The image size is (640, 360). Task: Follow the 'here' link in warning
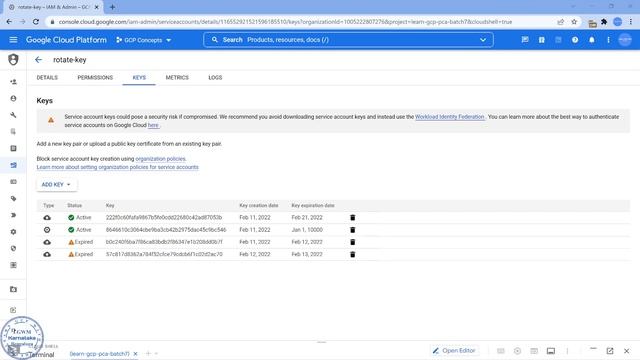153,125
